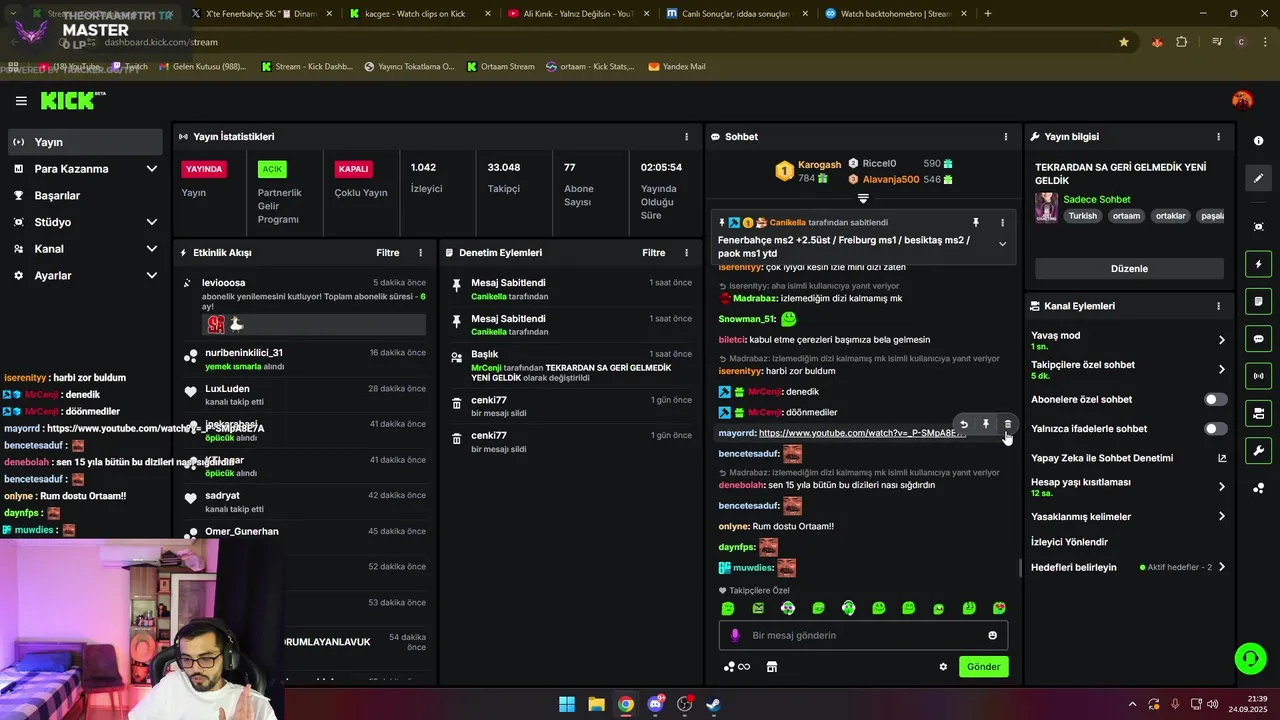
Task: Click the pin icon on the pinned message
Action: pos(976,223)
